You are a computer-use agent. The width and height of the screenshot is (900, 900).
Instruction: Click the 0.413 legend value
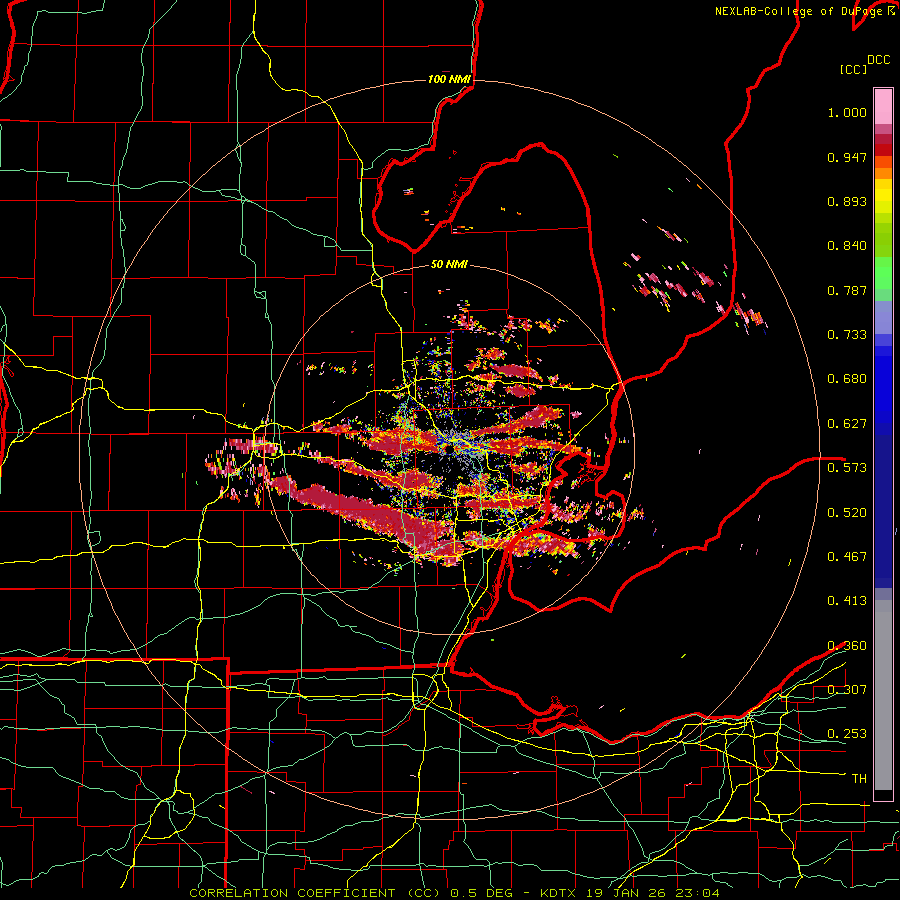point(847,601)
